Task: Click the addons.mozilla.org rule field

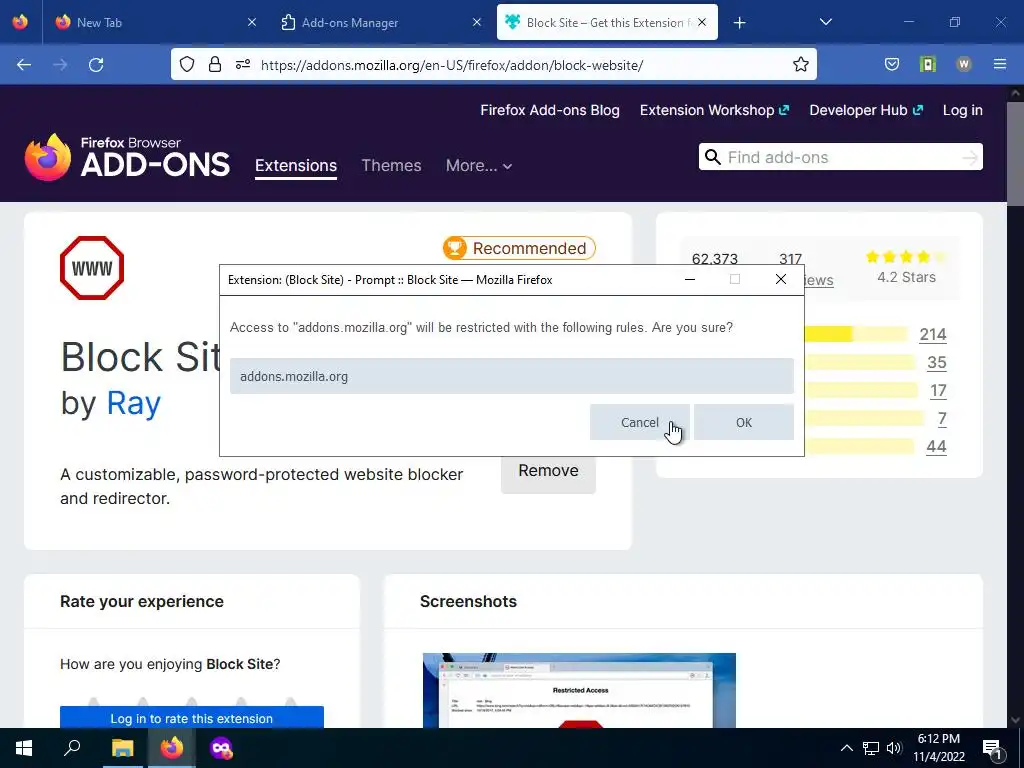Action: [512, 376]
